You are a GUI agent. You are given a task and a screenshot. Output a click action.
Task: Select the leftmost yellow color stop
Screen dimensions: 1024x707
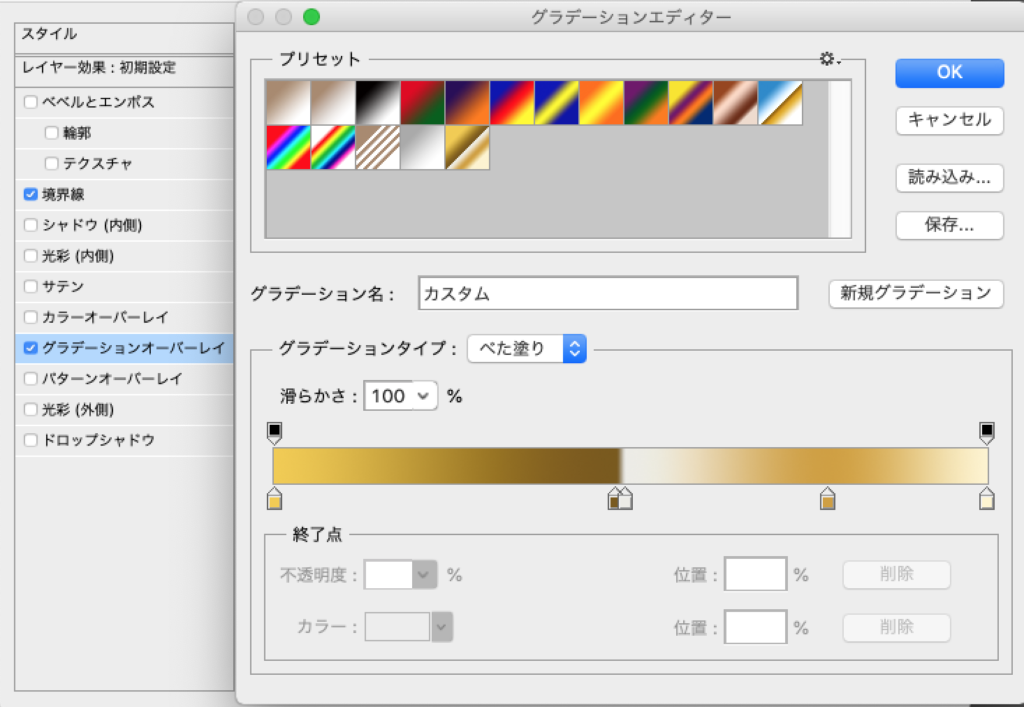[x=275, y=499]
